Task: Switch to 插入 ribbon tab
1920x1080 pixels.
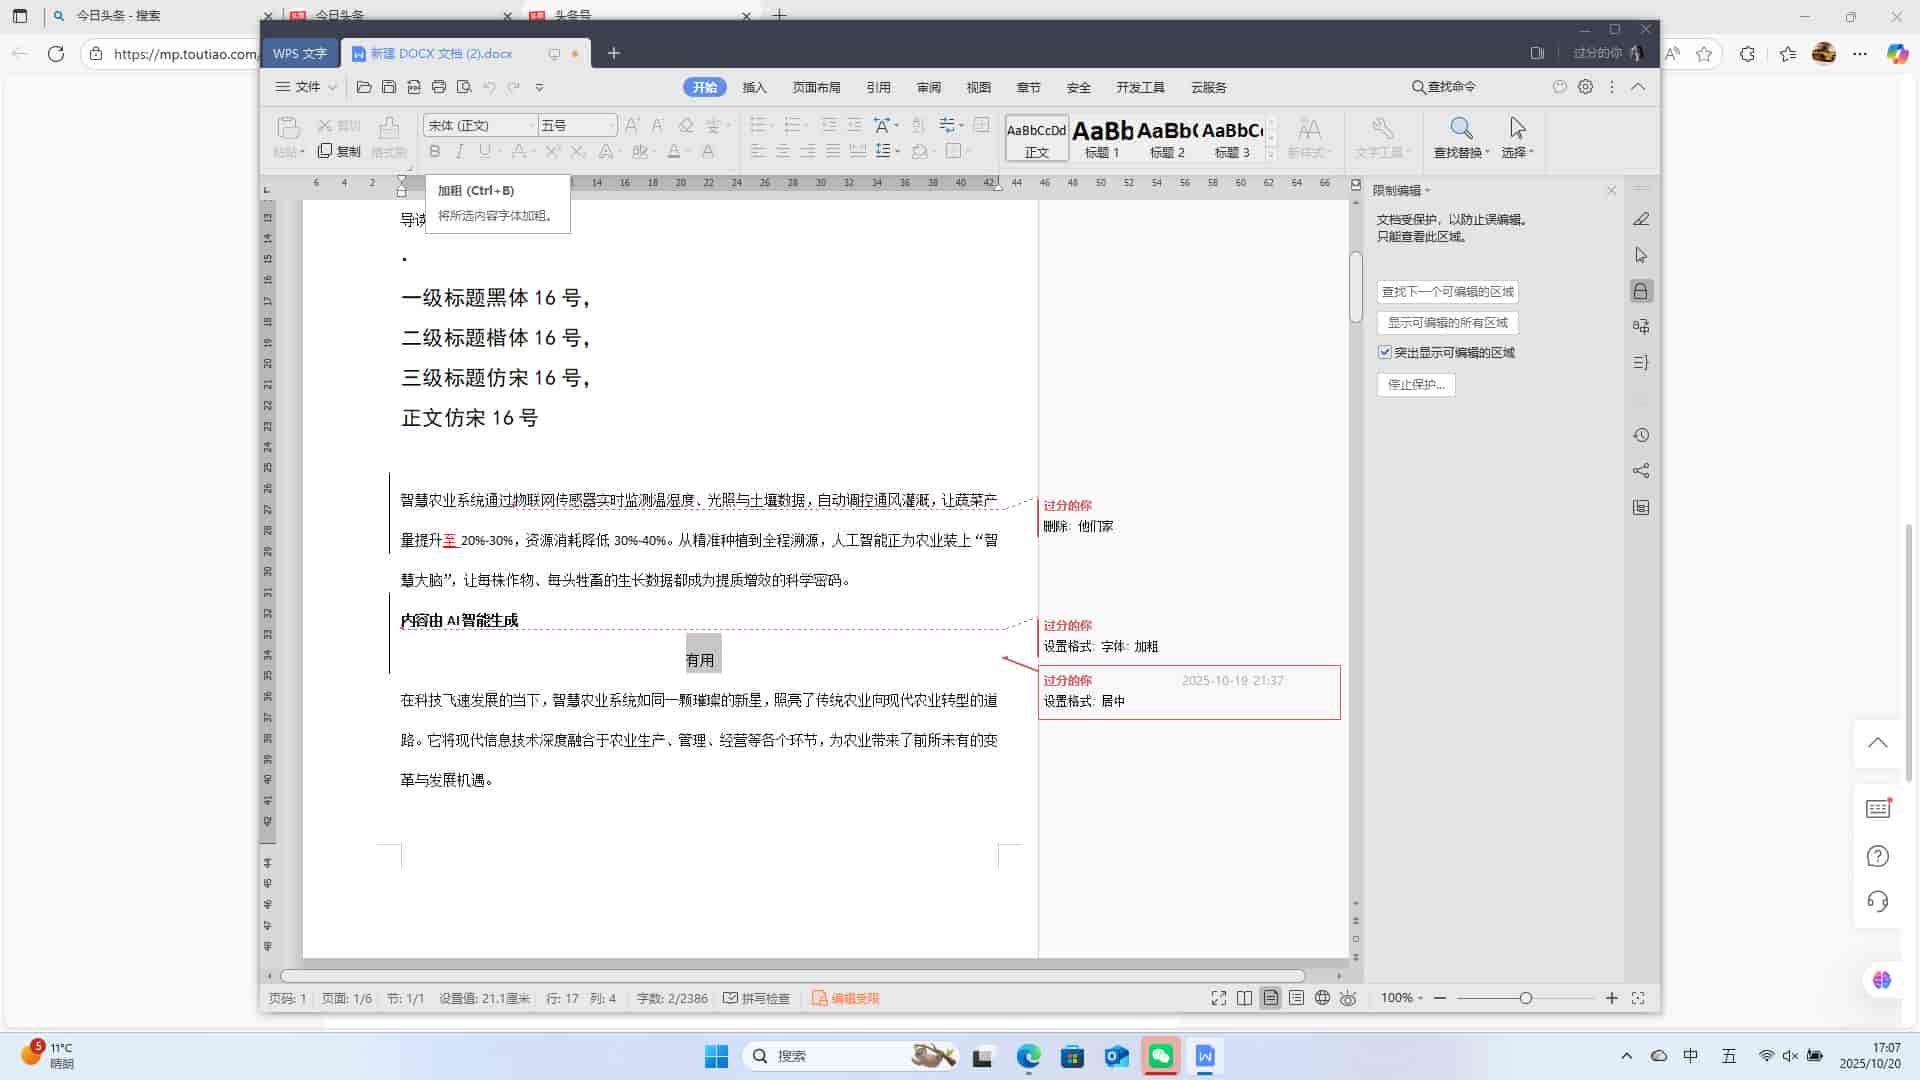Action: click(x=754, y=88)
